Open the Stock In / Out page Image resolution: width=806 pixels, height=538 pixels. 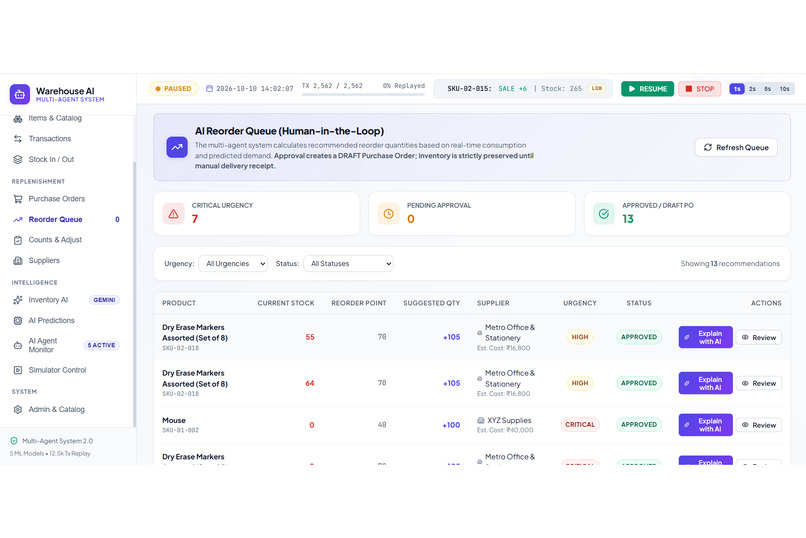tap(51, 159)
